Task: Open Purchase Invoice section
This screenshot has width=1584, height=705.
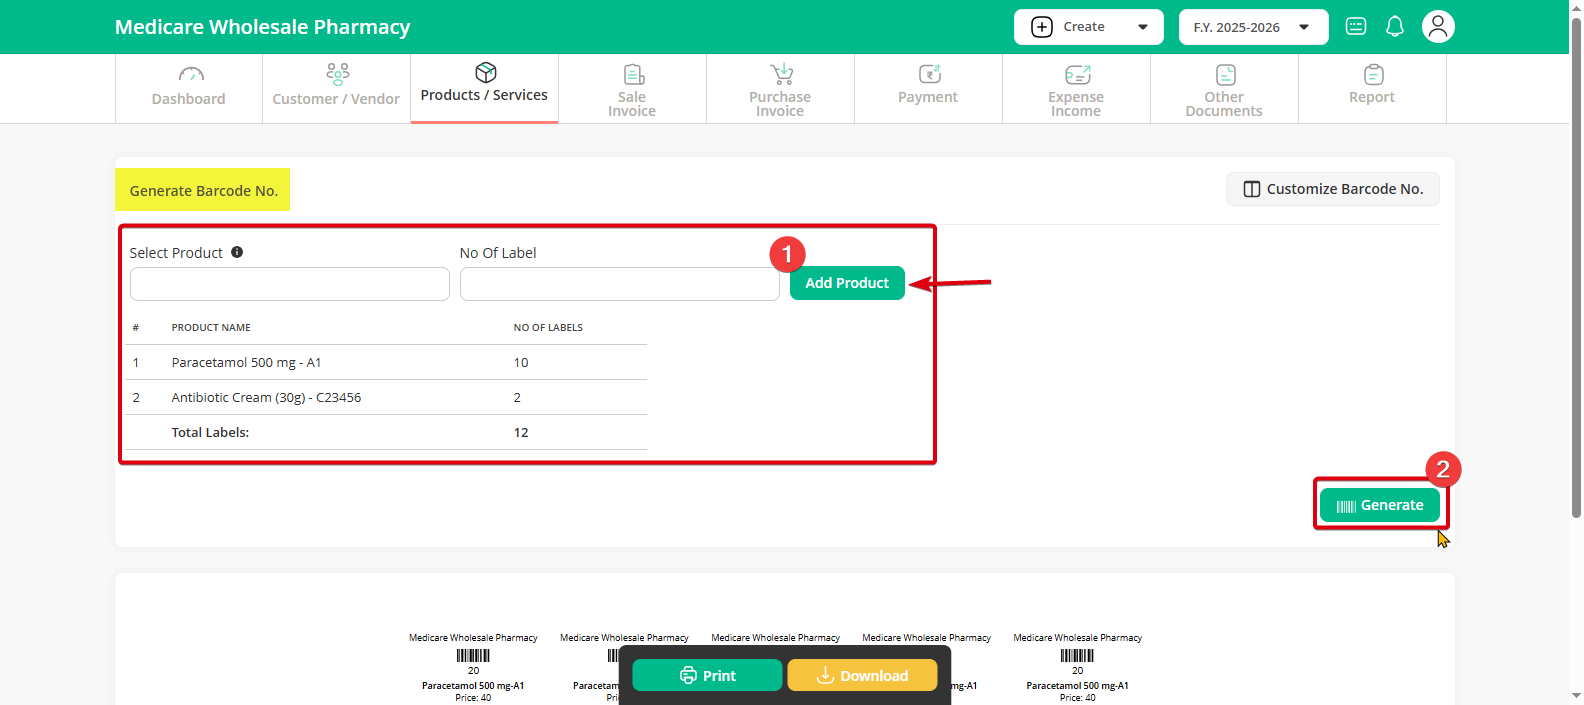Action: tap(780, 88)
